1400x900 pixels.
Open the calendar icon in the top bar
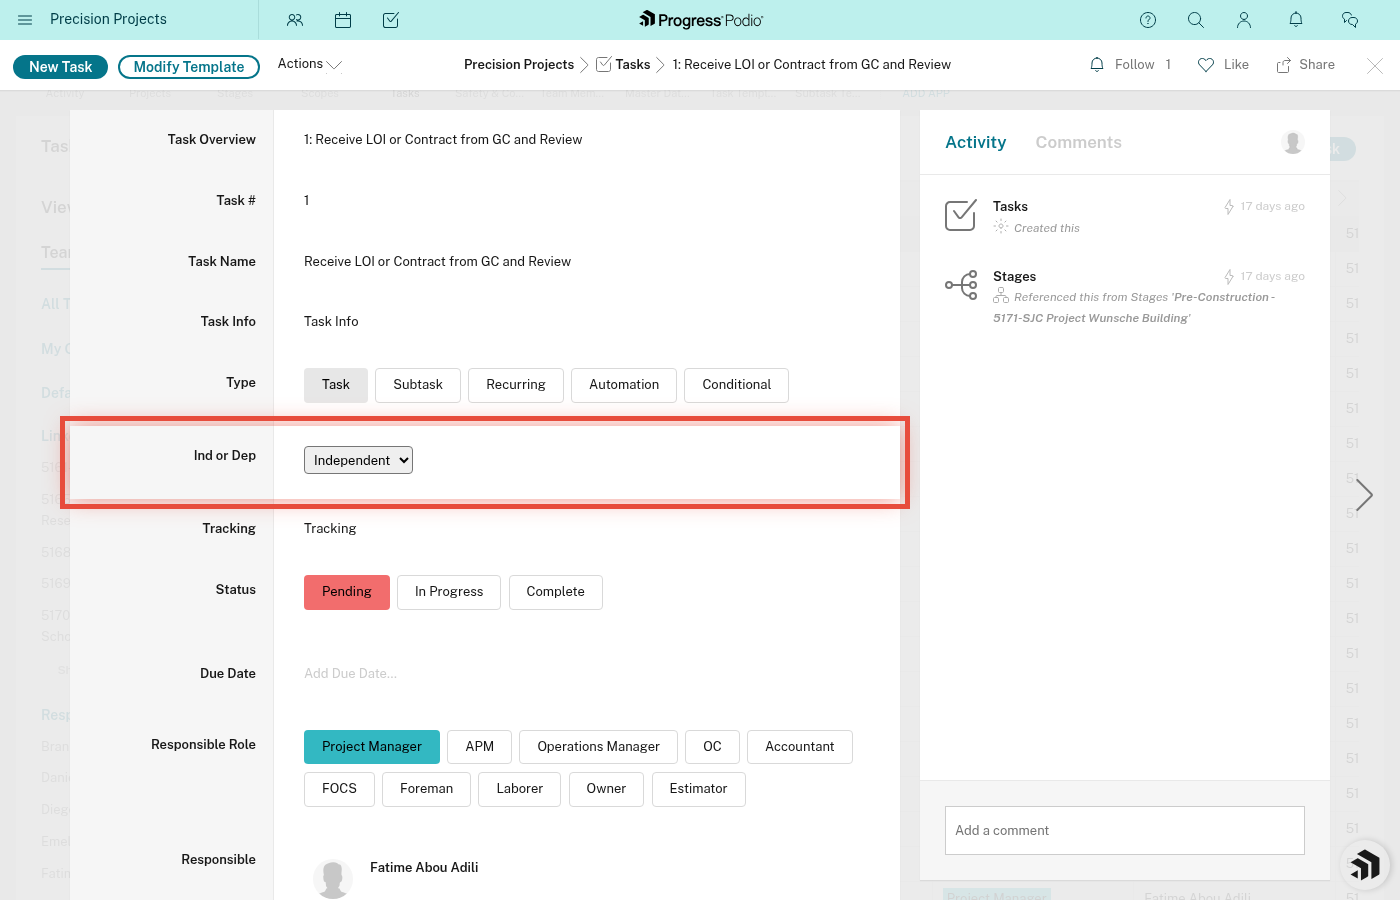(343, 20)
